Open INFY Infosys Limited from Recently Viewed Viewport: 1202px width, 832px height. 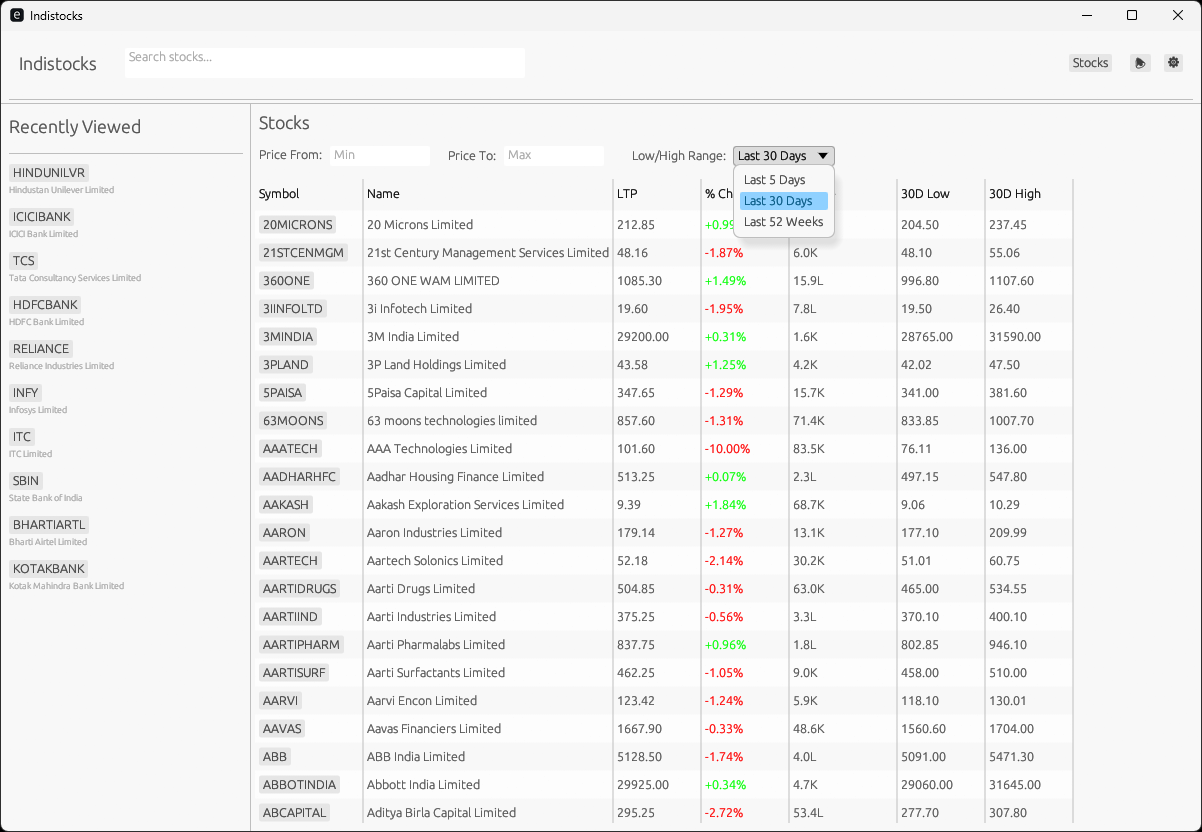24,392
